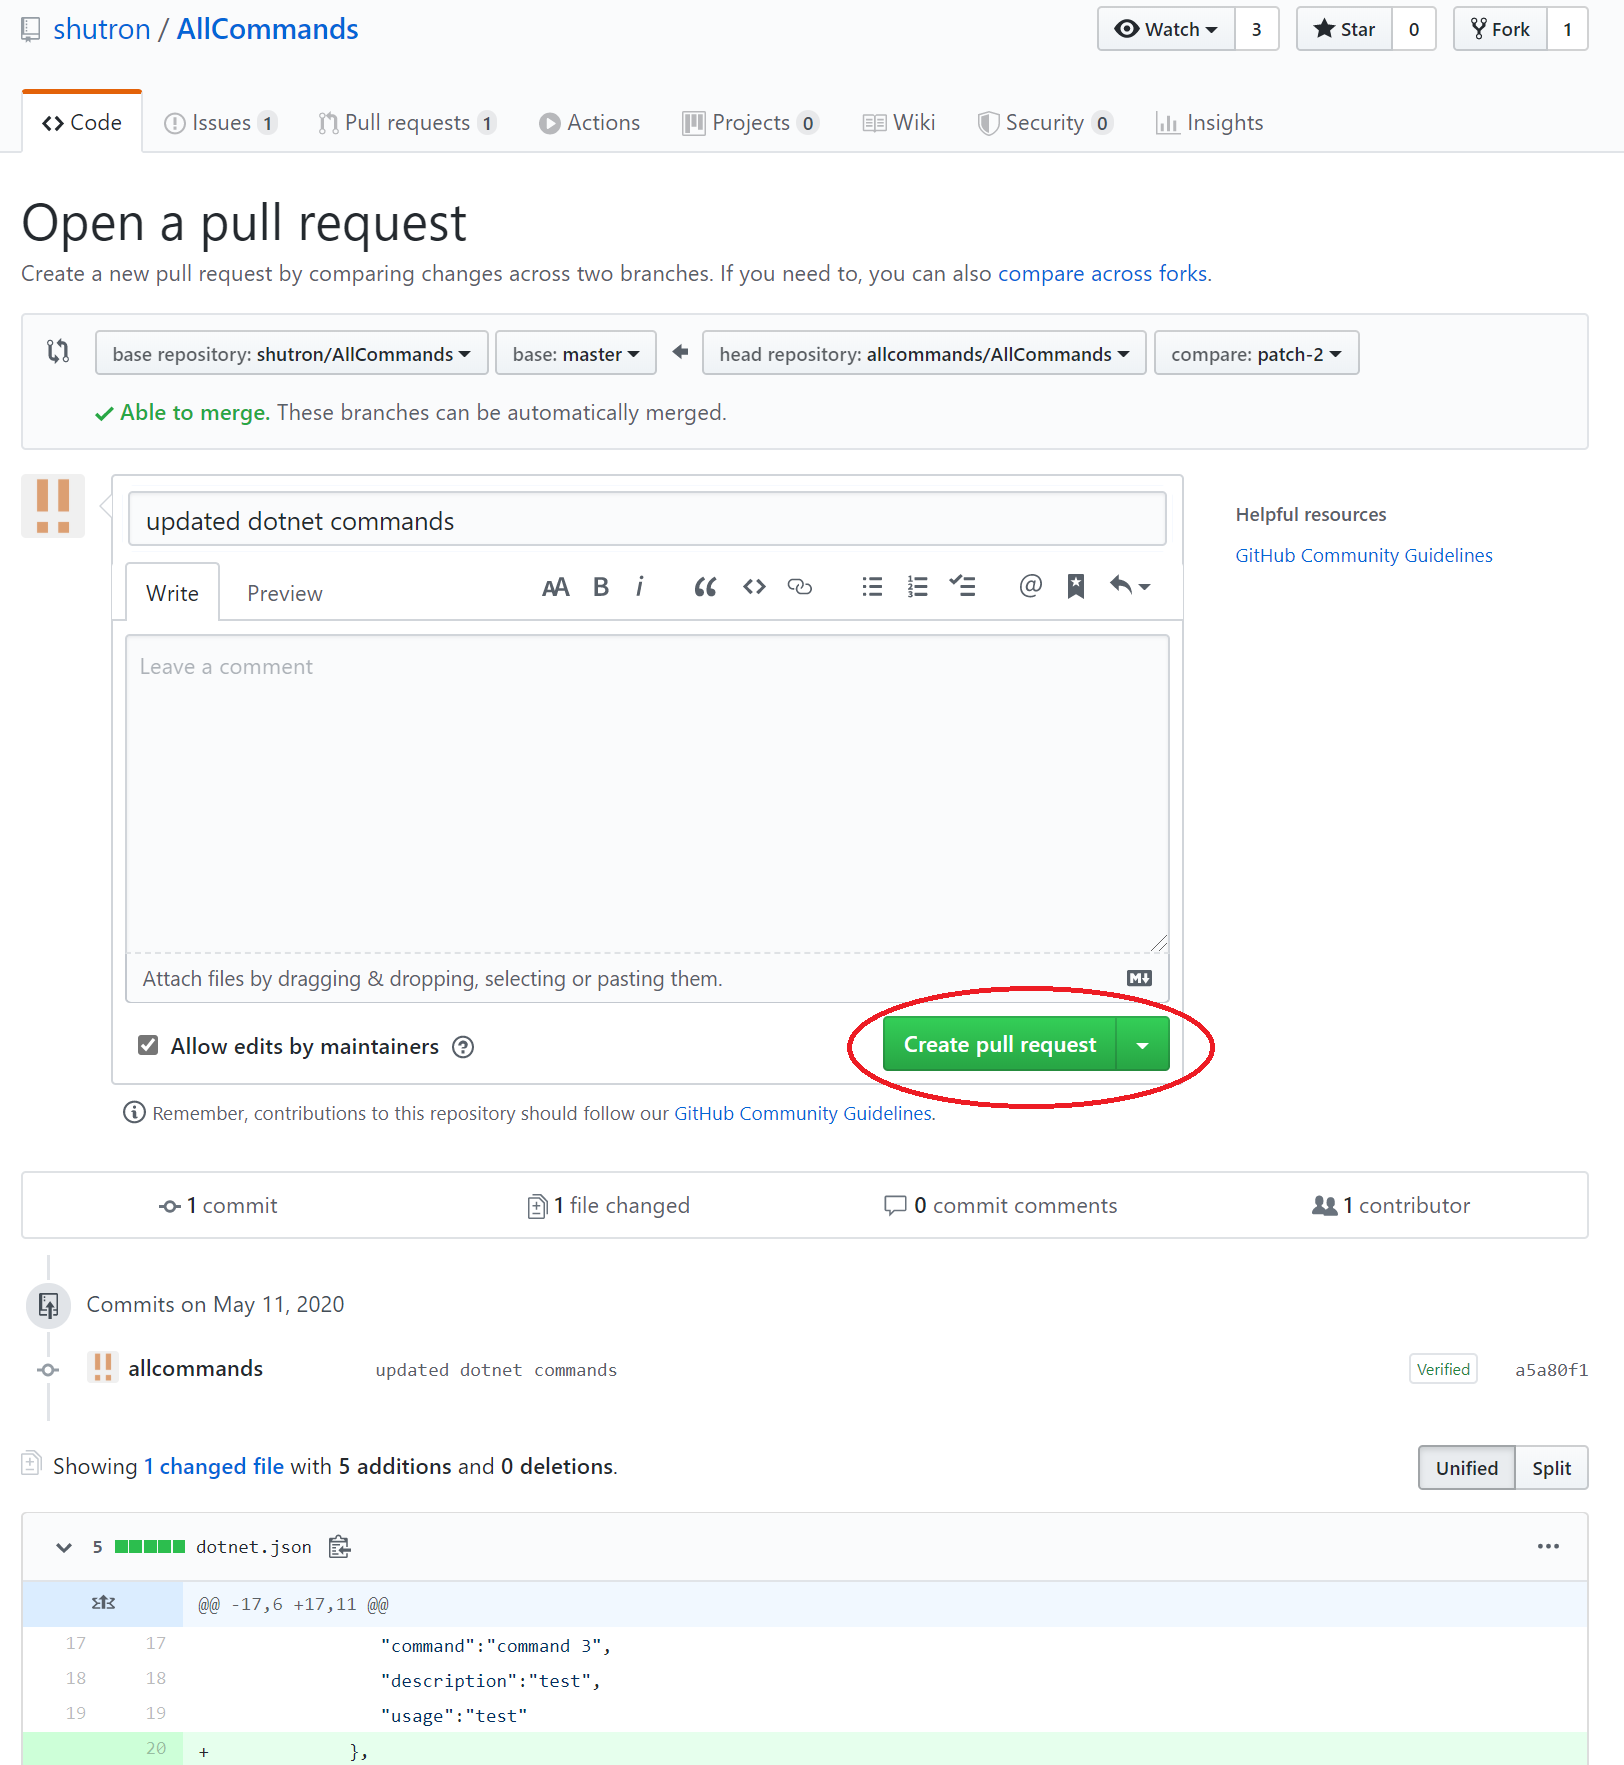Insert a bulleted list
Viewport: 1624px width, 1765px height.
(872, 587)
